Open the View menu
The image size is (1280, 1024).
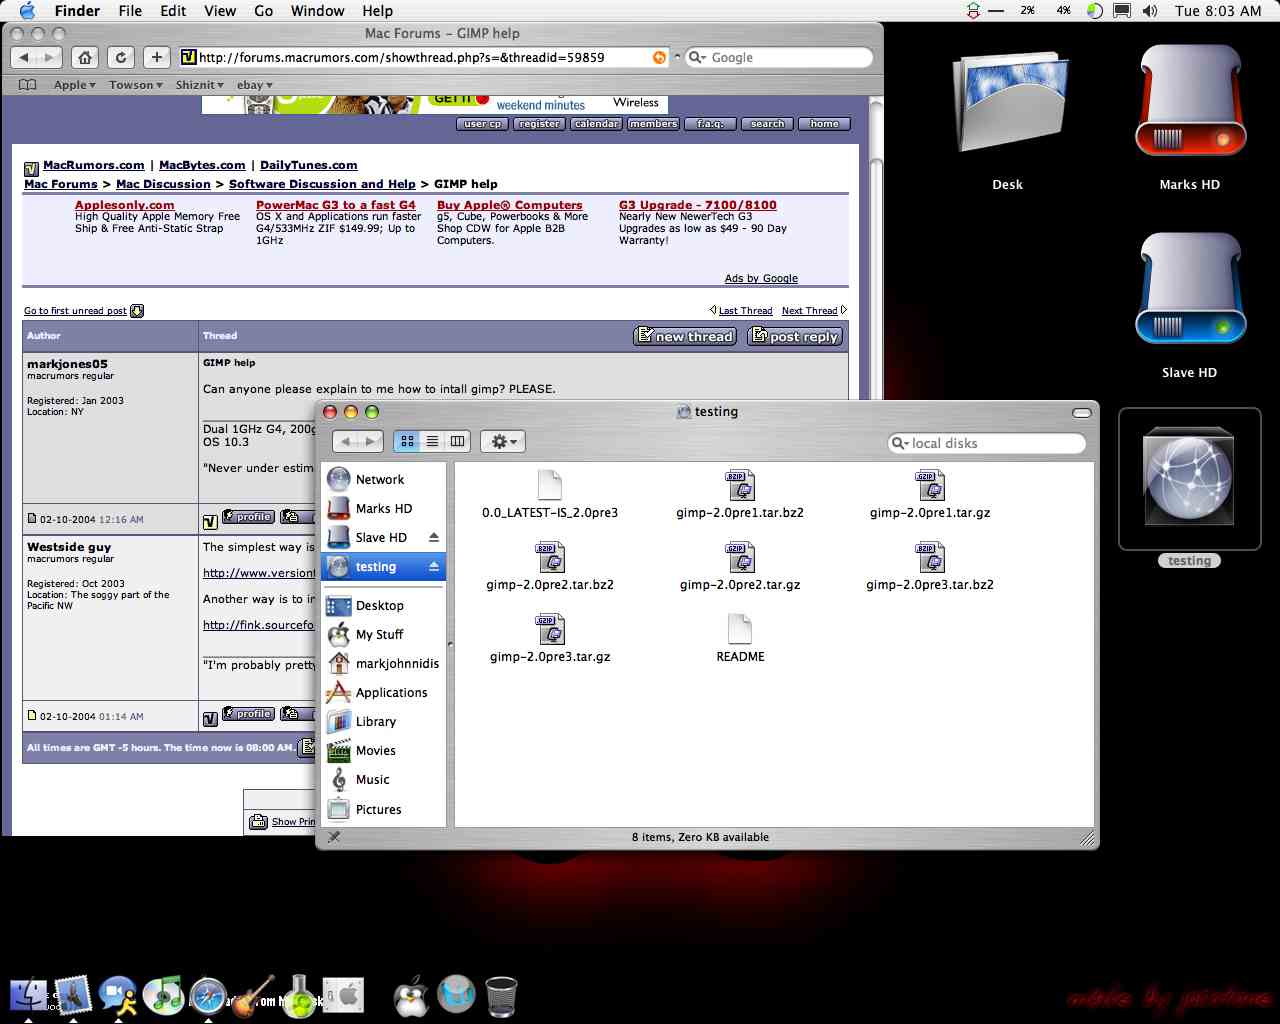[x=220, y=11]
